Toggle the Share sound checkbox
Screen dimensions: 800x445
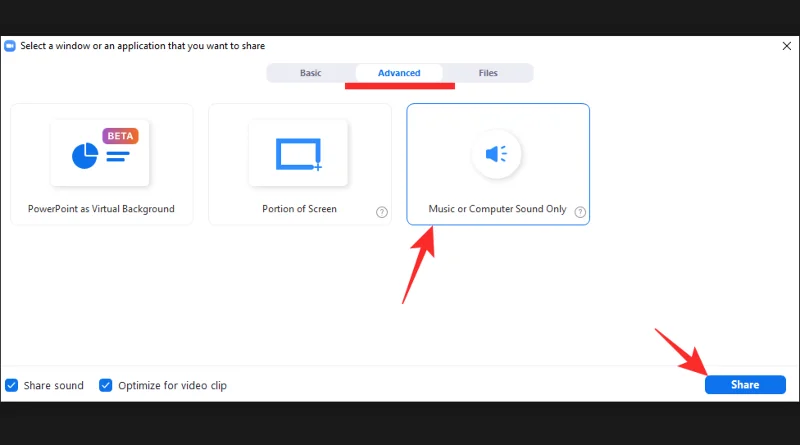coord(12,385)
